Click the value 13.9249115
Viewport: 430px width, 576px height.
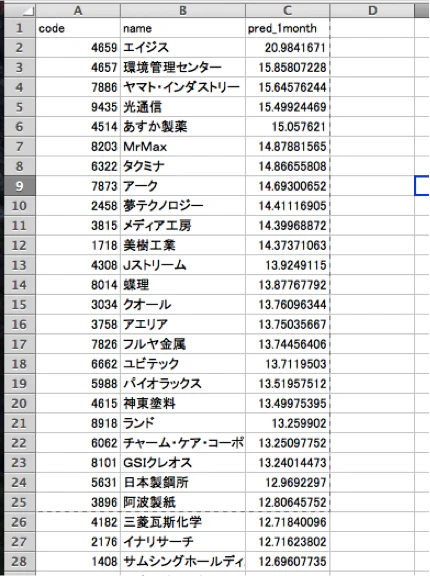tap(288, 265)
